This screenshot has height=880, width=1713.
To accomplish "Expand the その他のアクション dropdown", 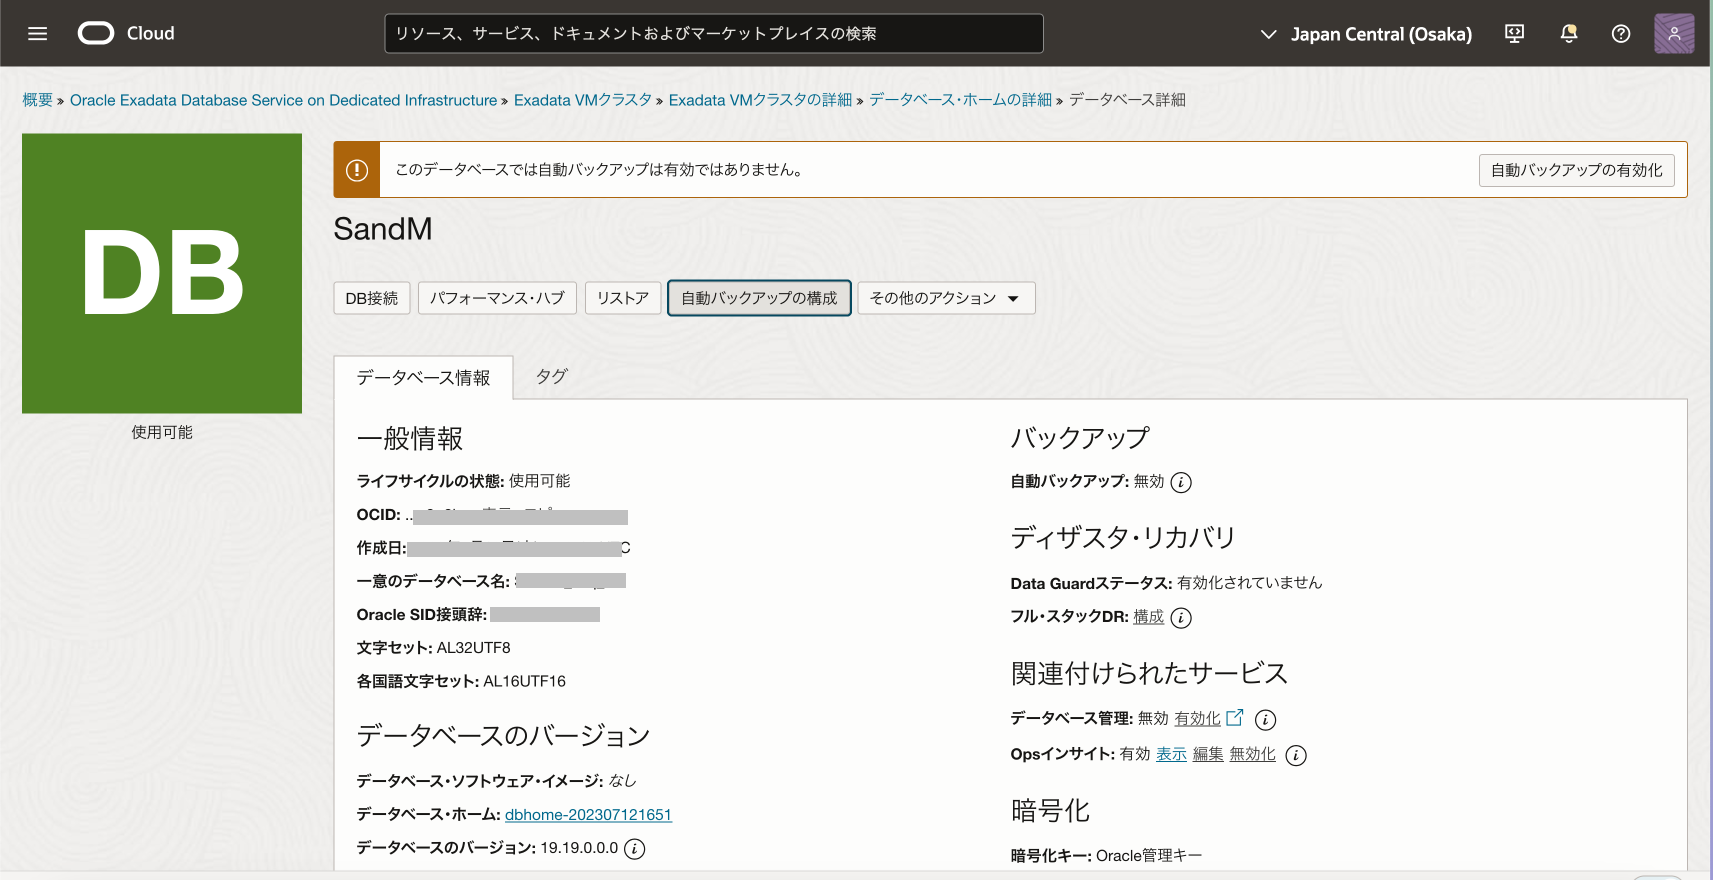I will coord(945,298).
